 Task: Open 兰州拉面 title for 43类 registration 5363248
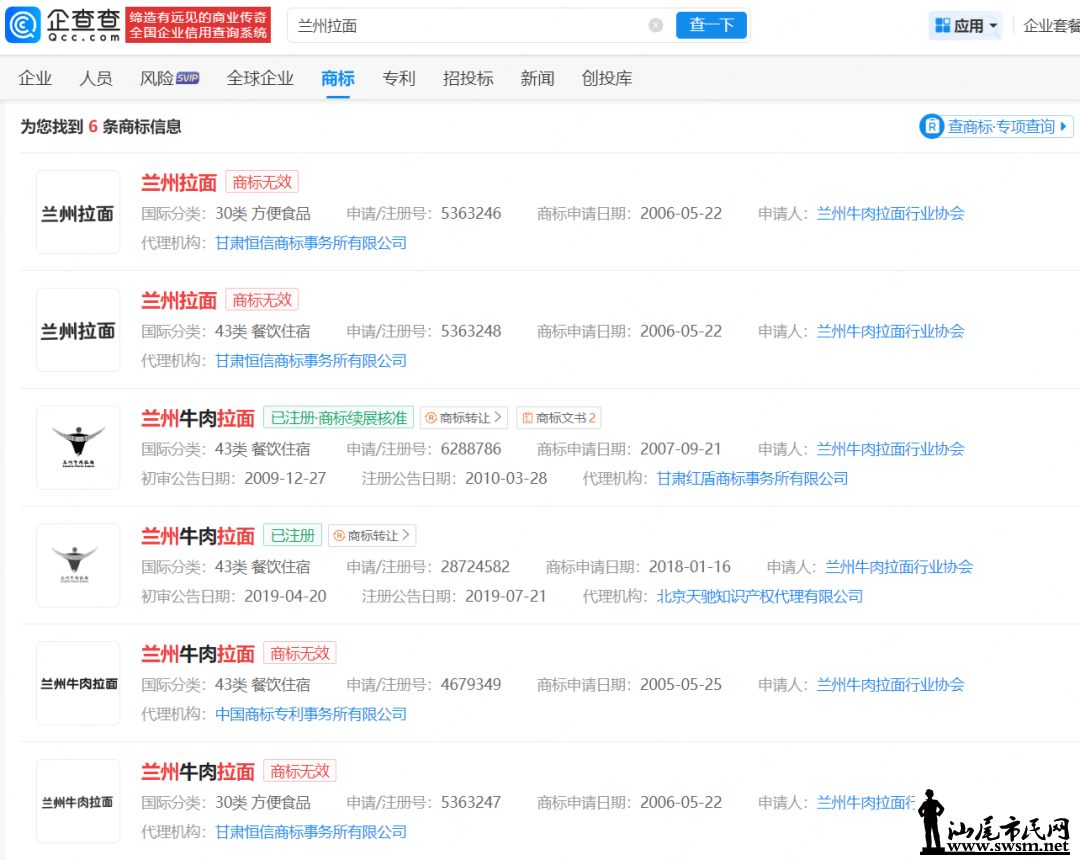179,300
